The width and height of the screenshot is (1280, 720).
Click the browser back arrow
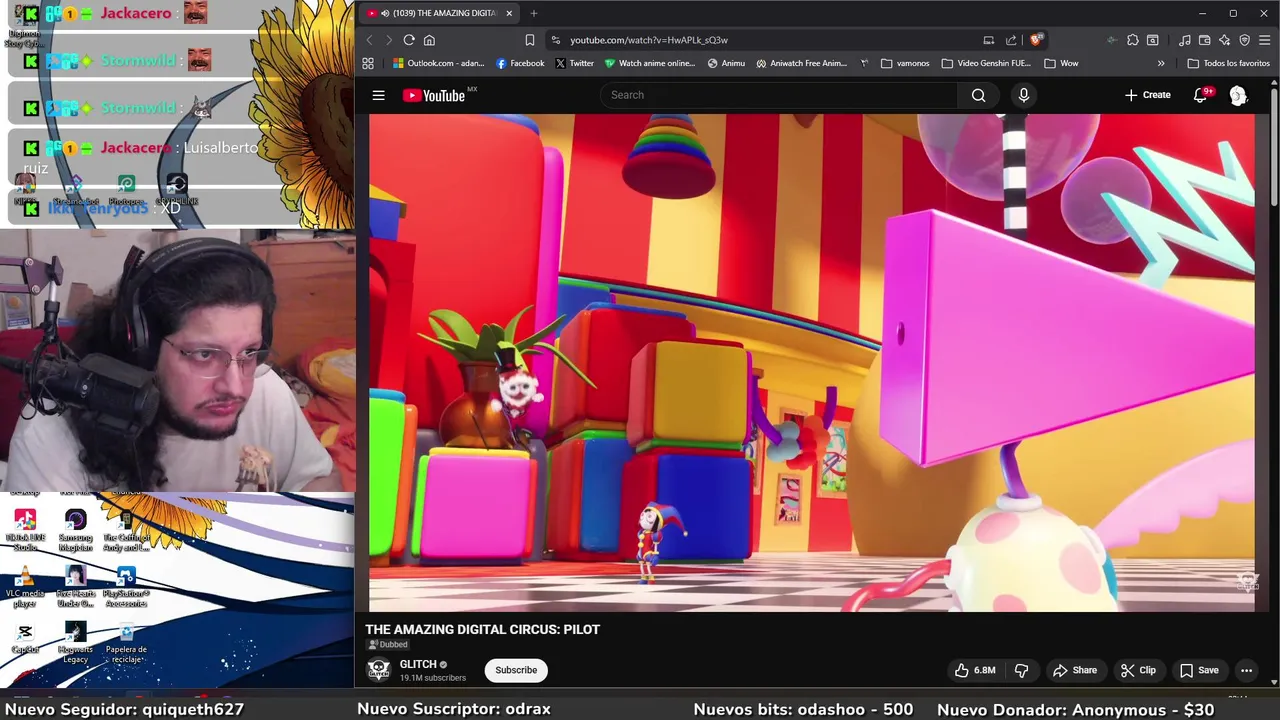click(369, 40)
